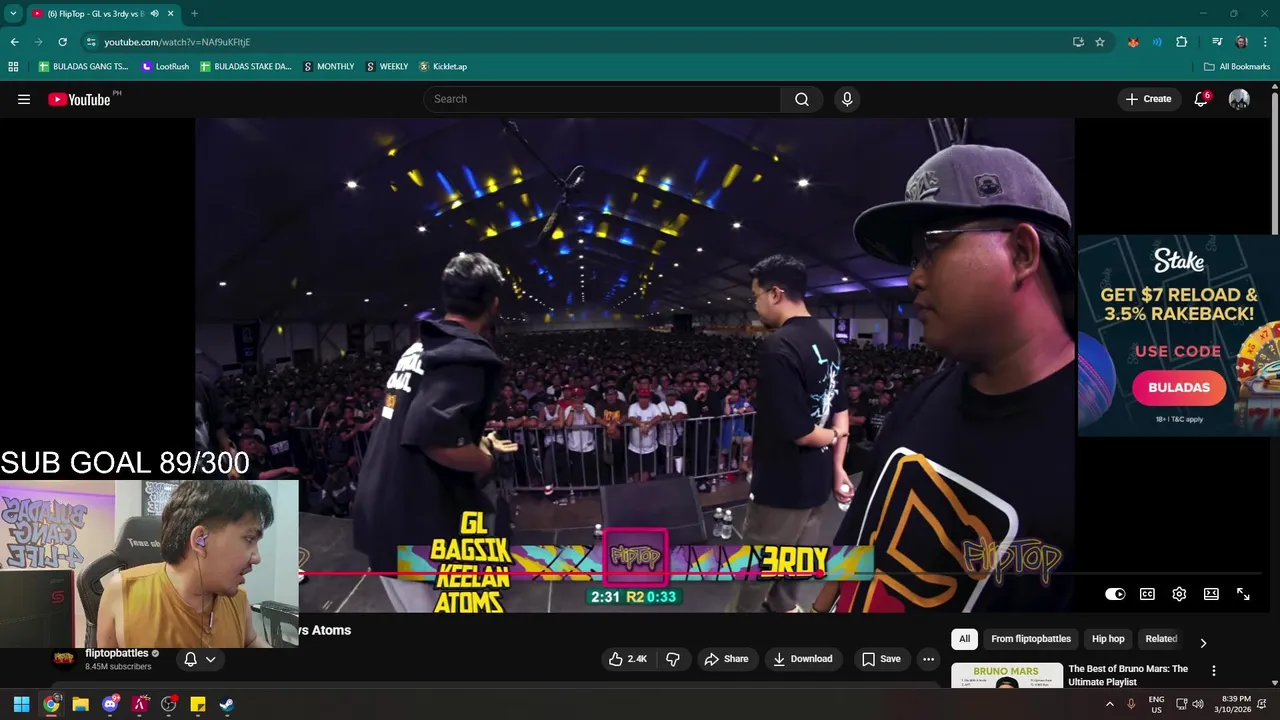1280x720 pixels.
Task: Open options for Bruno Mars playlist recommendation
Action: 1213,671
